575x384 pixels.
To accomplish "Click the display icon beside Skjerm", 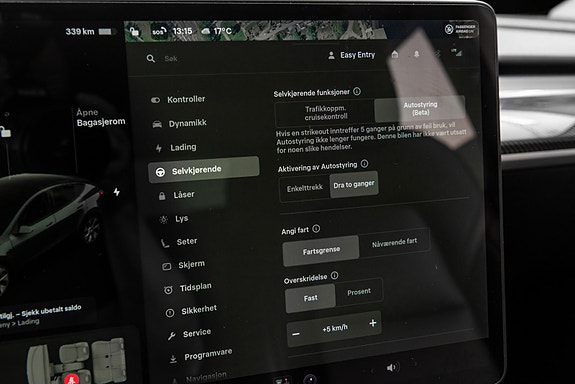I will coord(166,266).
